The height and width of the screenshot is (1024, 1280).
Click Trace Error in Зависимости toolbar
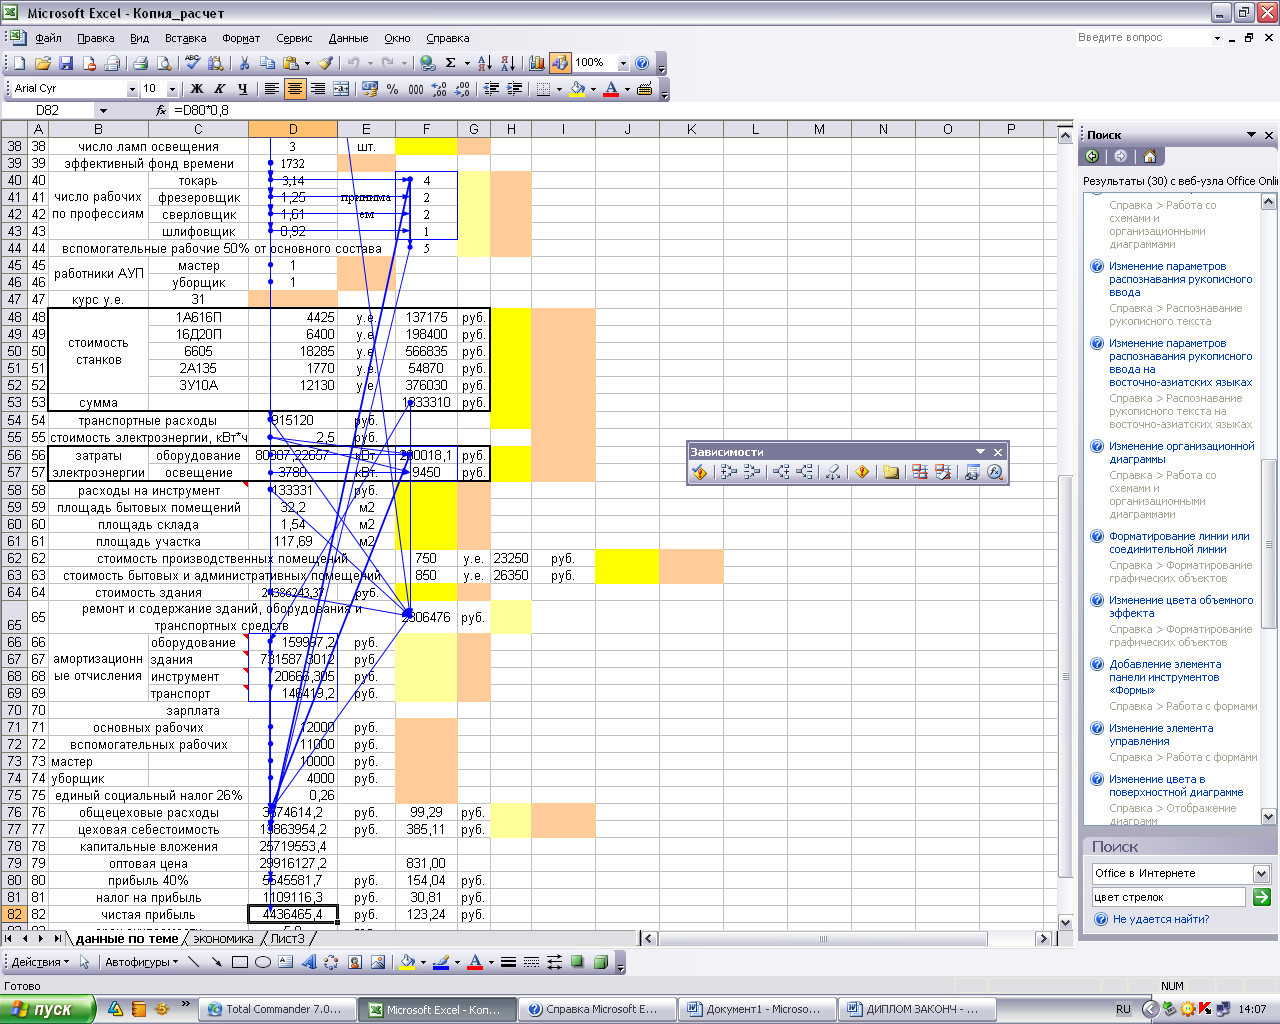[862, 472]
